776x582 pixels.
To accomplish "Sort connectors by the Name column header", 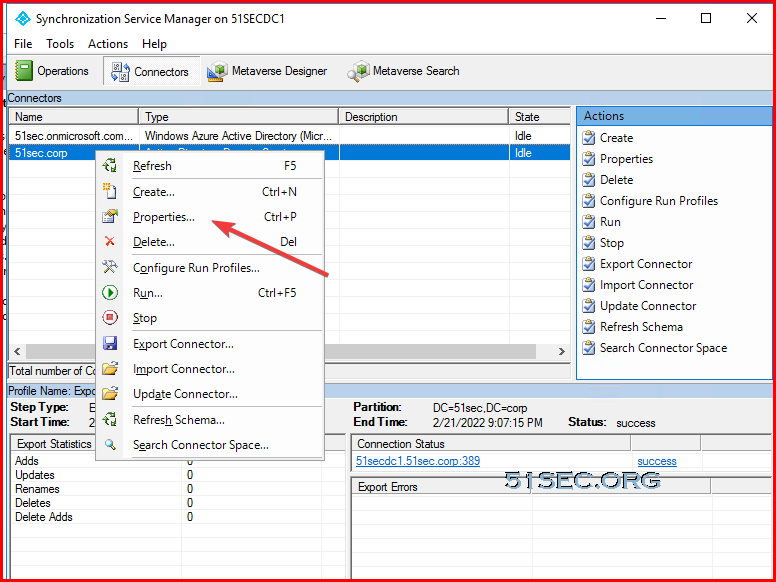I will click(x=74, y=117).
